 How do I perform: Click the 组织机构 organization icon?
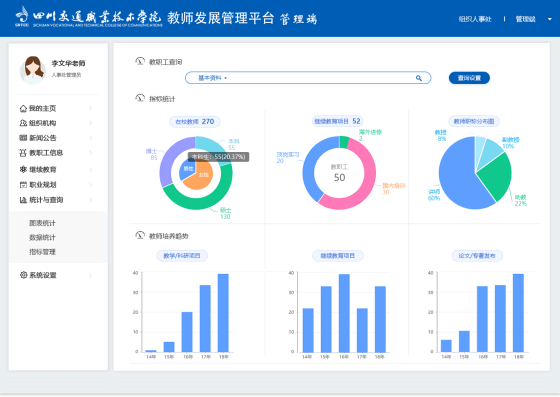pos(23,123)
